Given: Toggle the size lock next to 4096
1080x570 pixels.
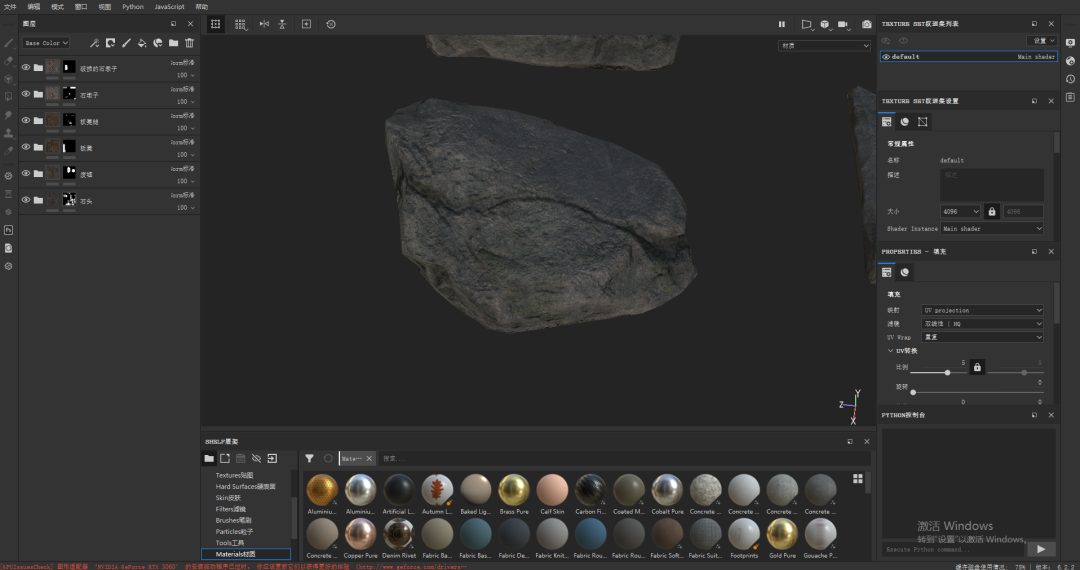Looking at the screenshot, I should click(x=992, y=211).
